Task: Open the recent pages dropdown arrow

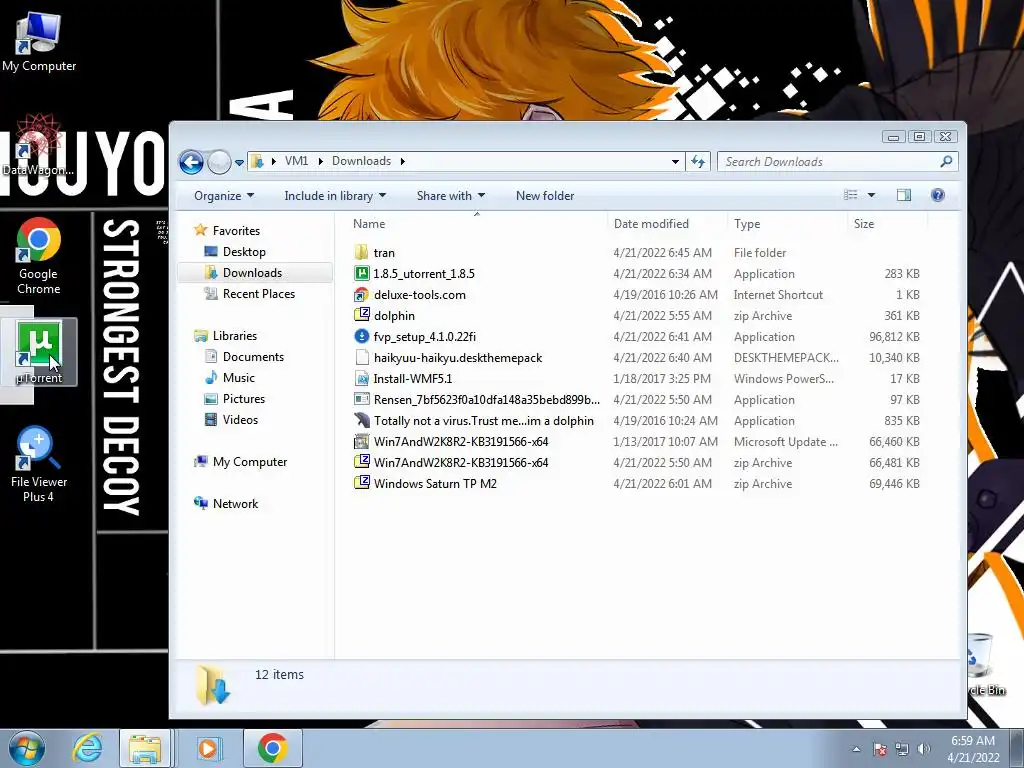Action: (240, 163)
